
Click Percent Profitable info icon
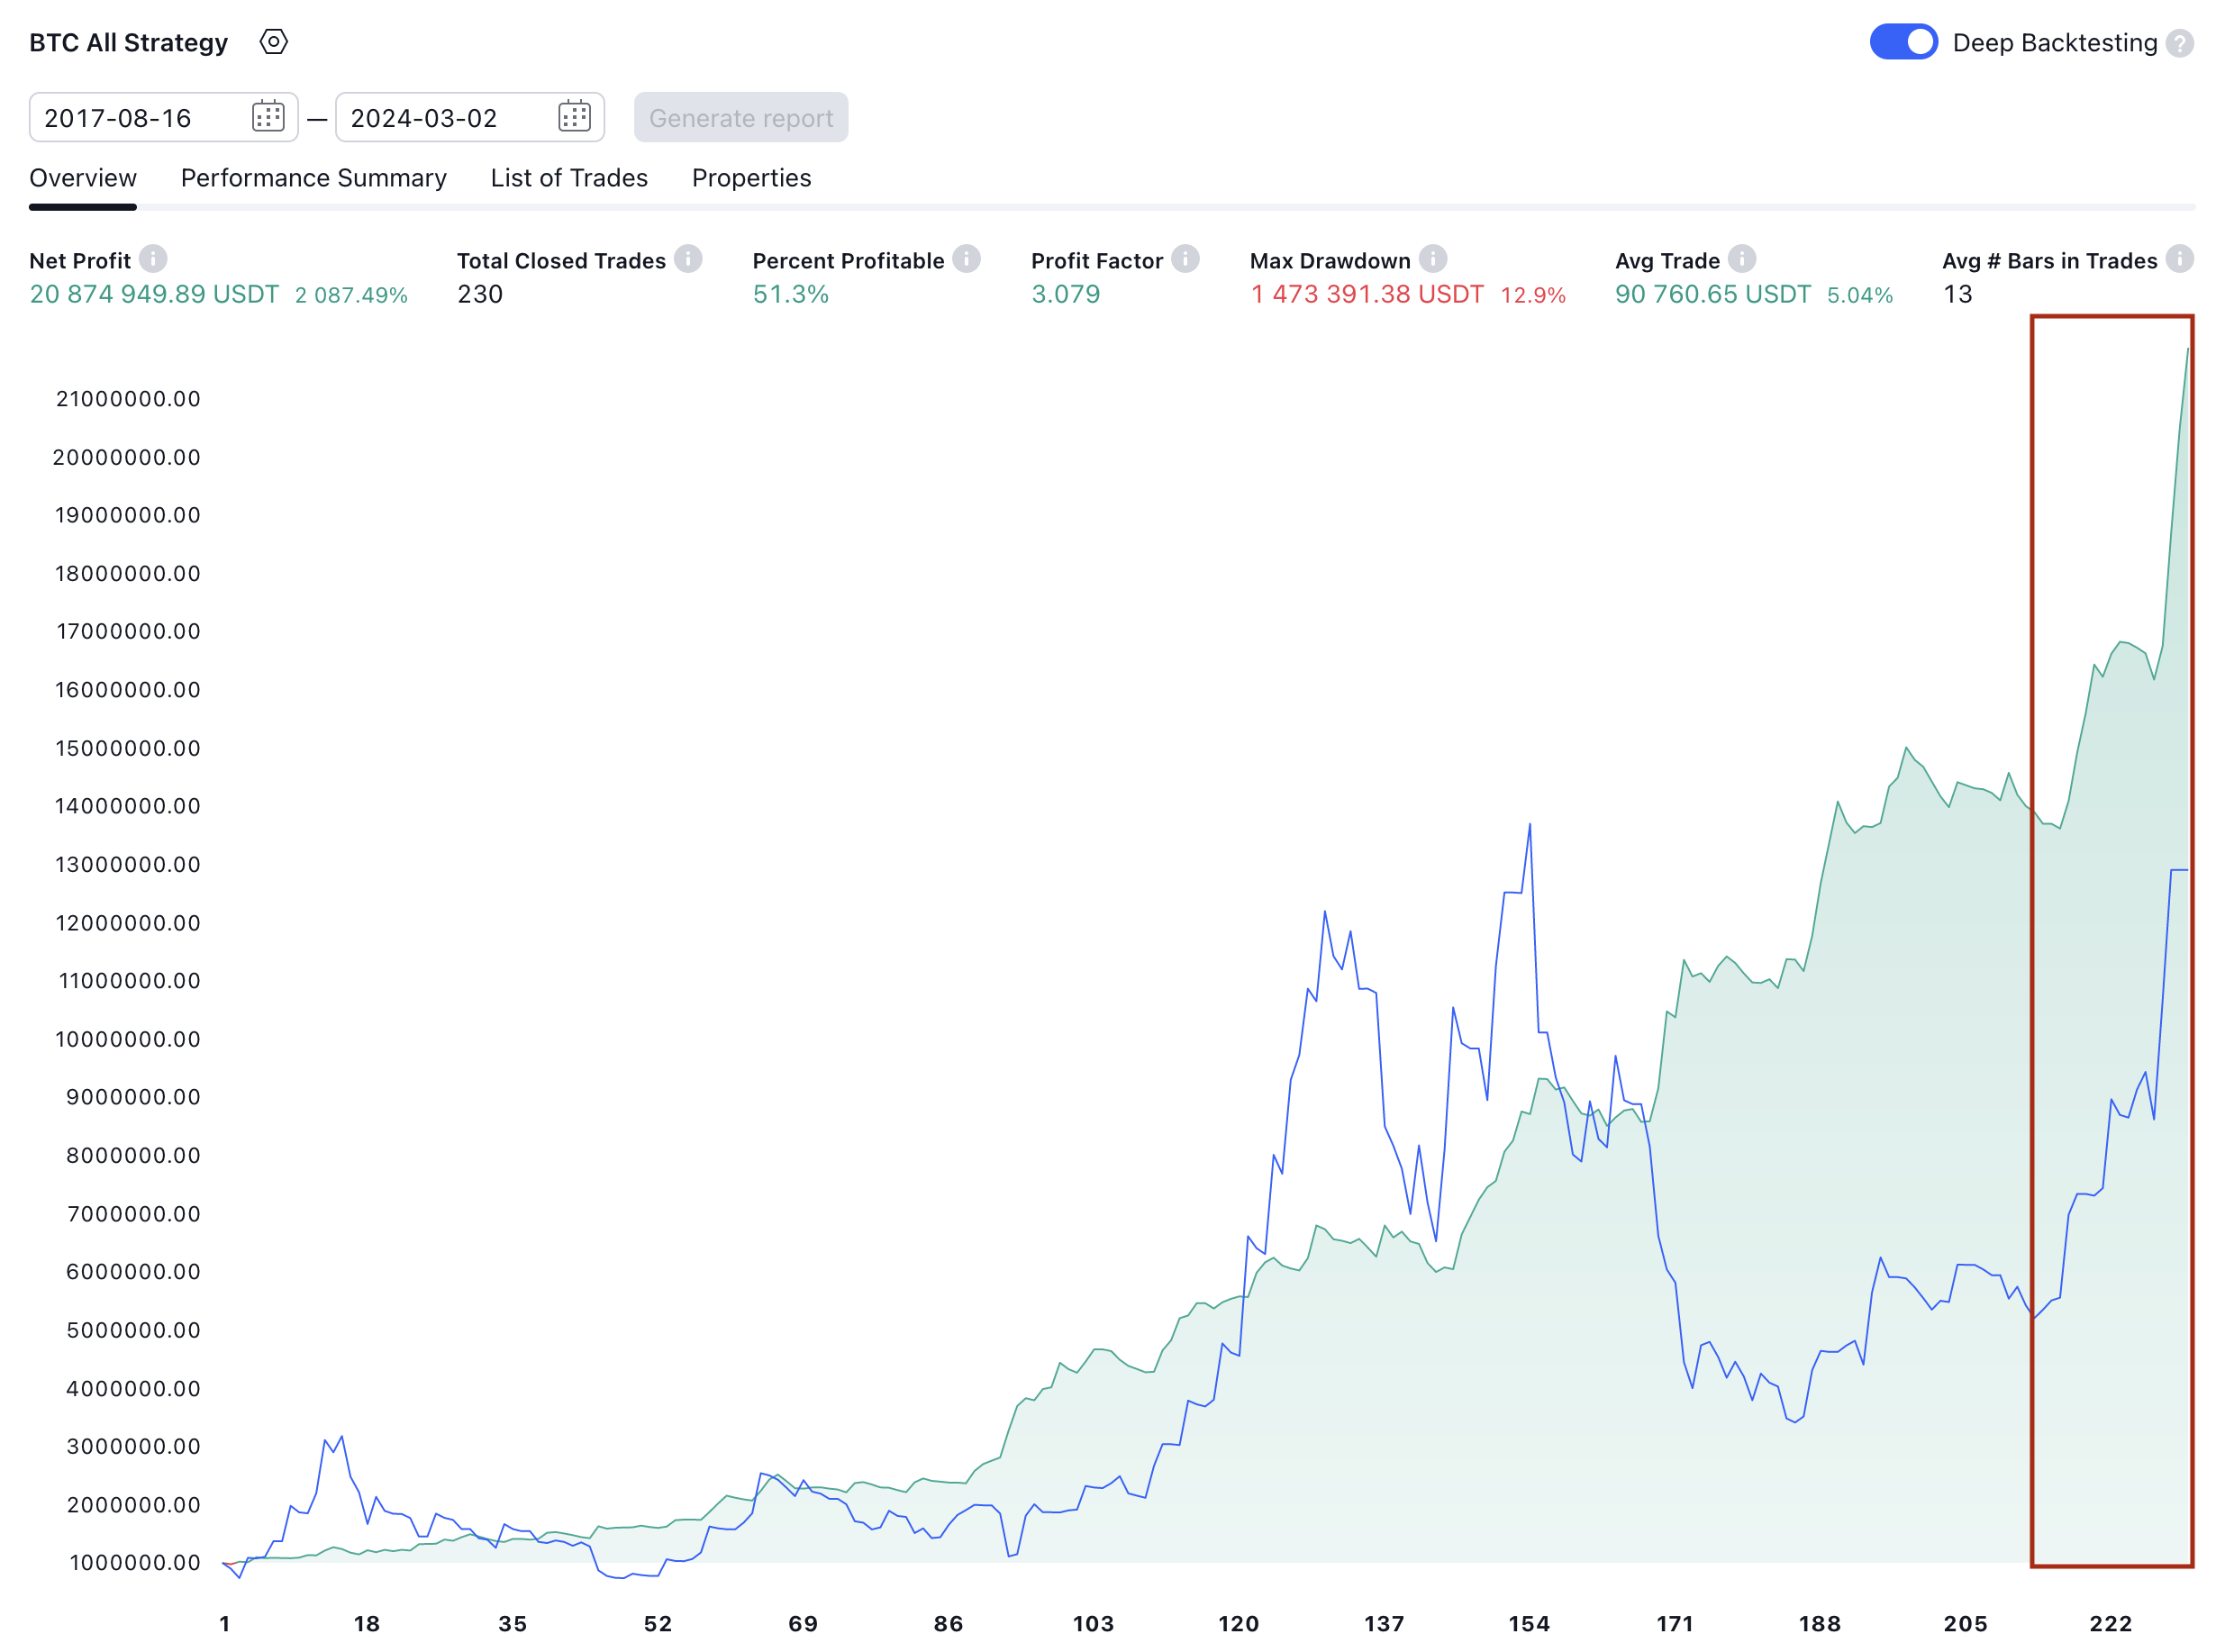[966, 259]
